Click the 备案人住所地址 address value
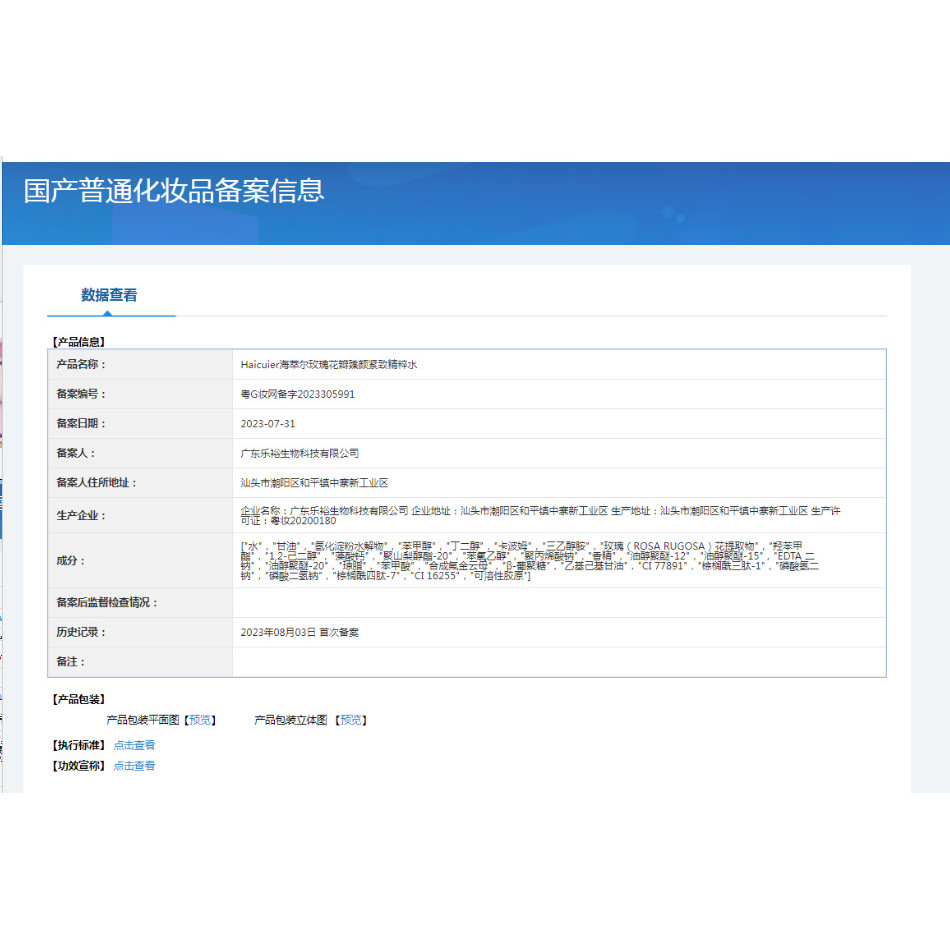950x950 pixels. (314, 483)
